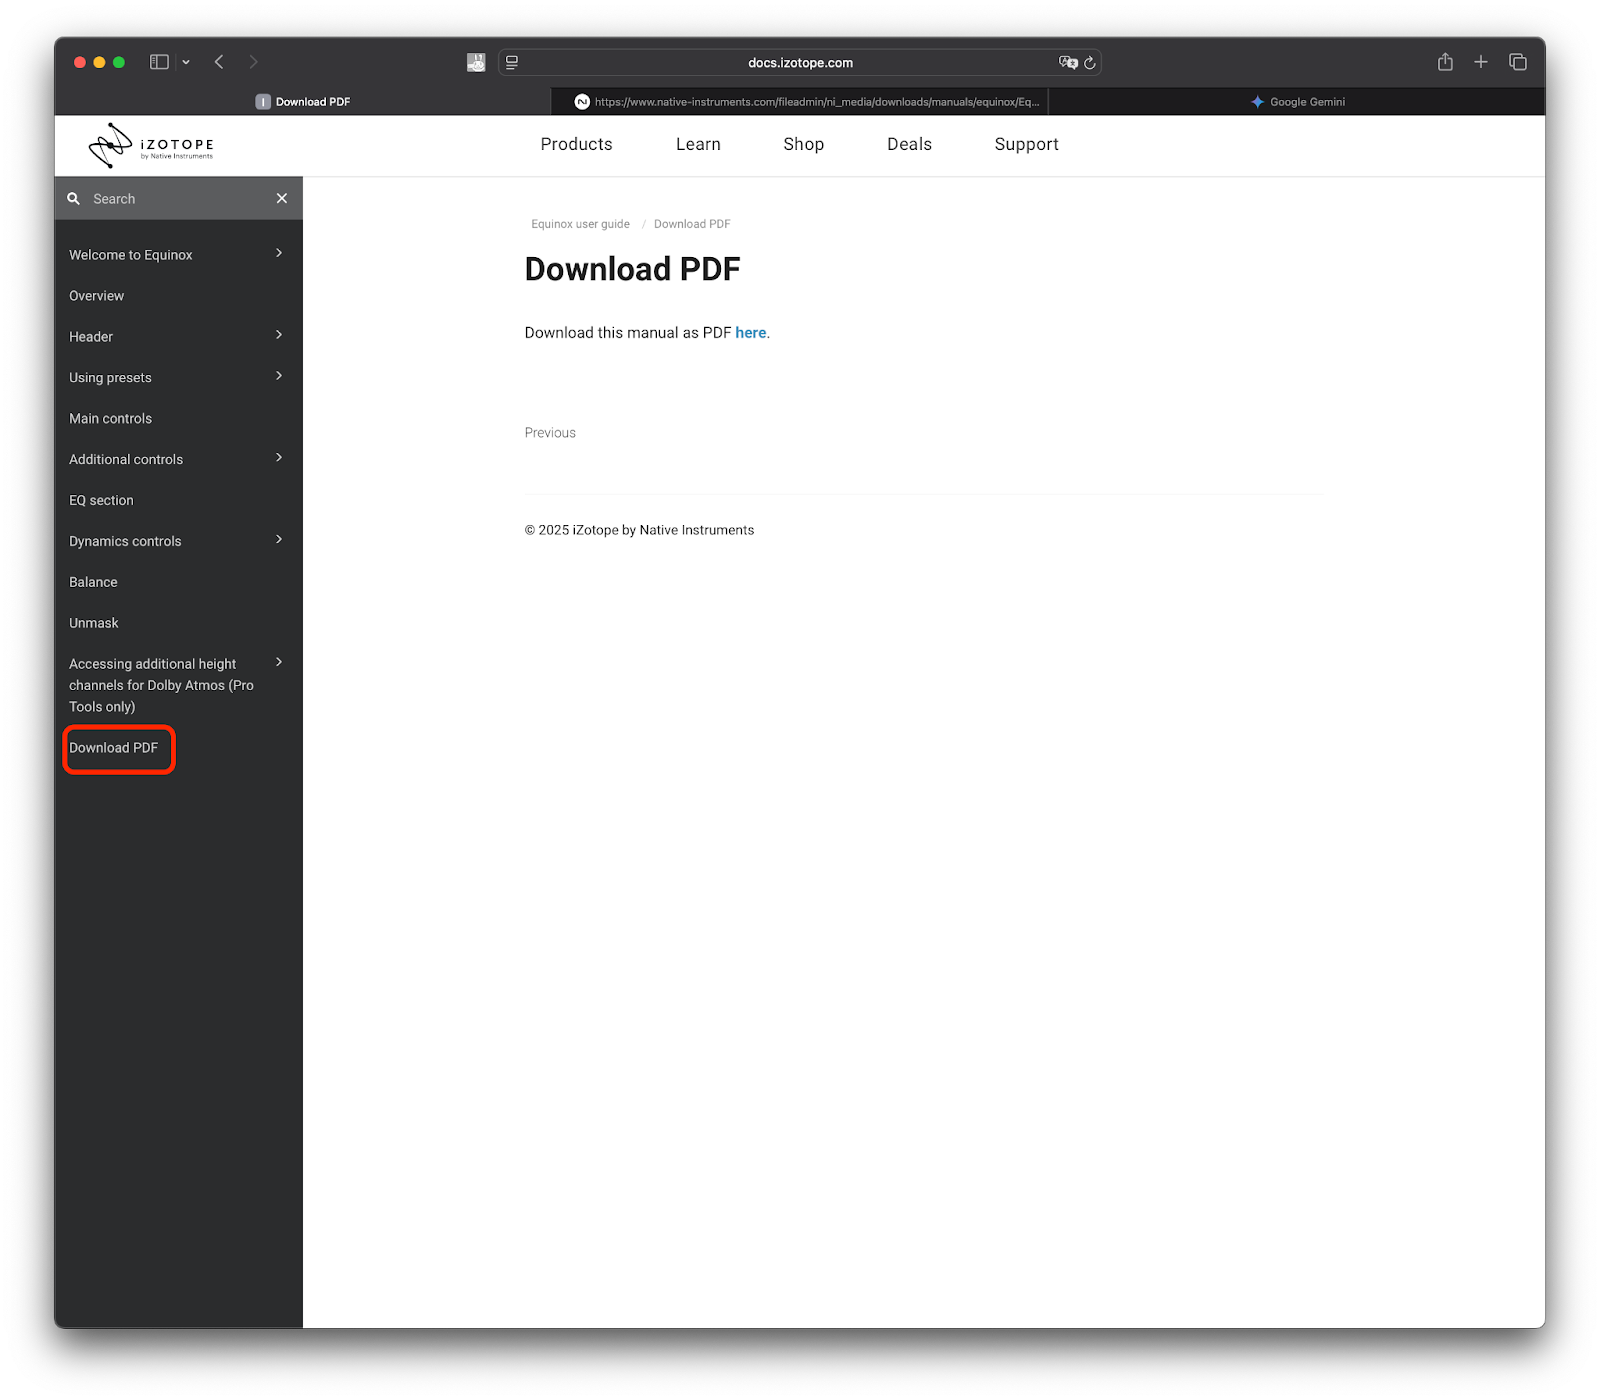Open the Products menu
This screenshot has height=1400, width=1600.
click(x=576, y=144)
